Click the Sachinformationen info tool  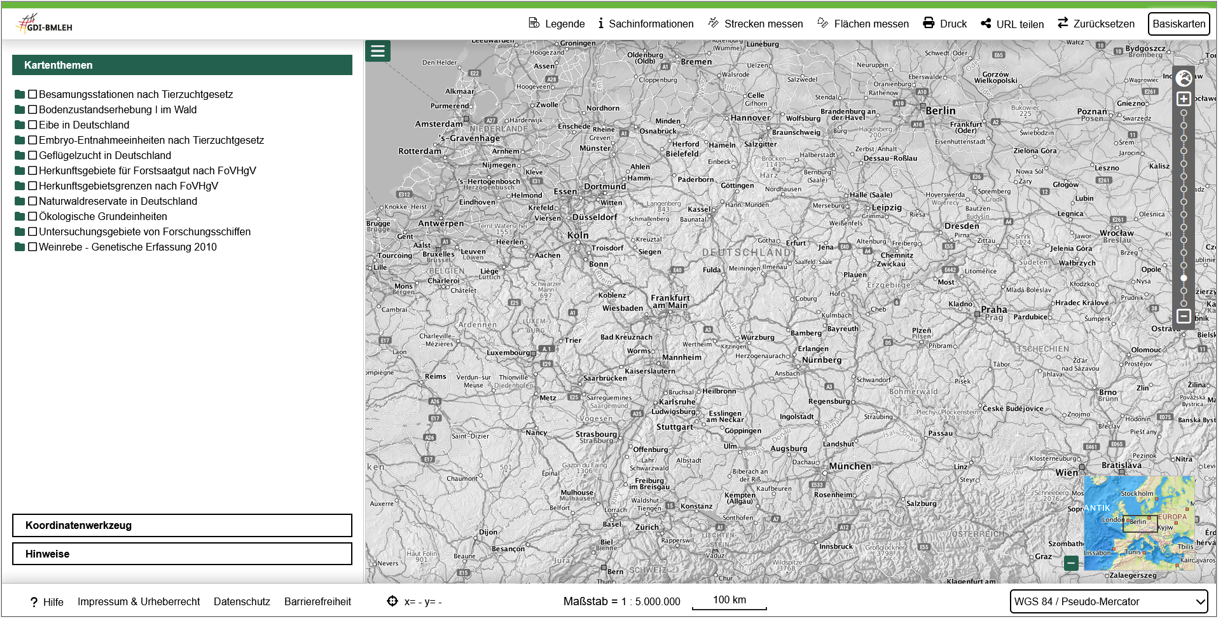click(645, 23)
